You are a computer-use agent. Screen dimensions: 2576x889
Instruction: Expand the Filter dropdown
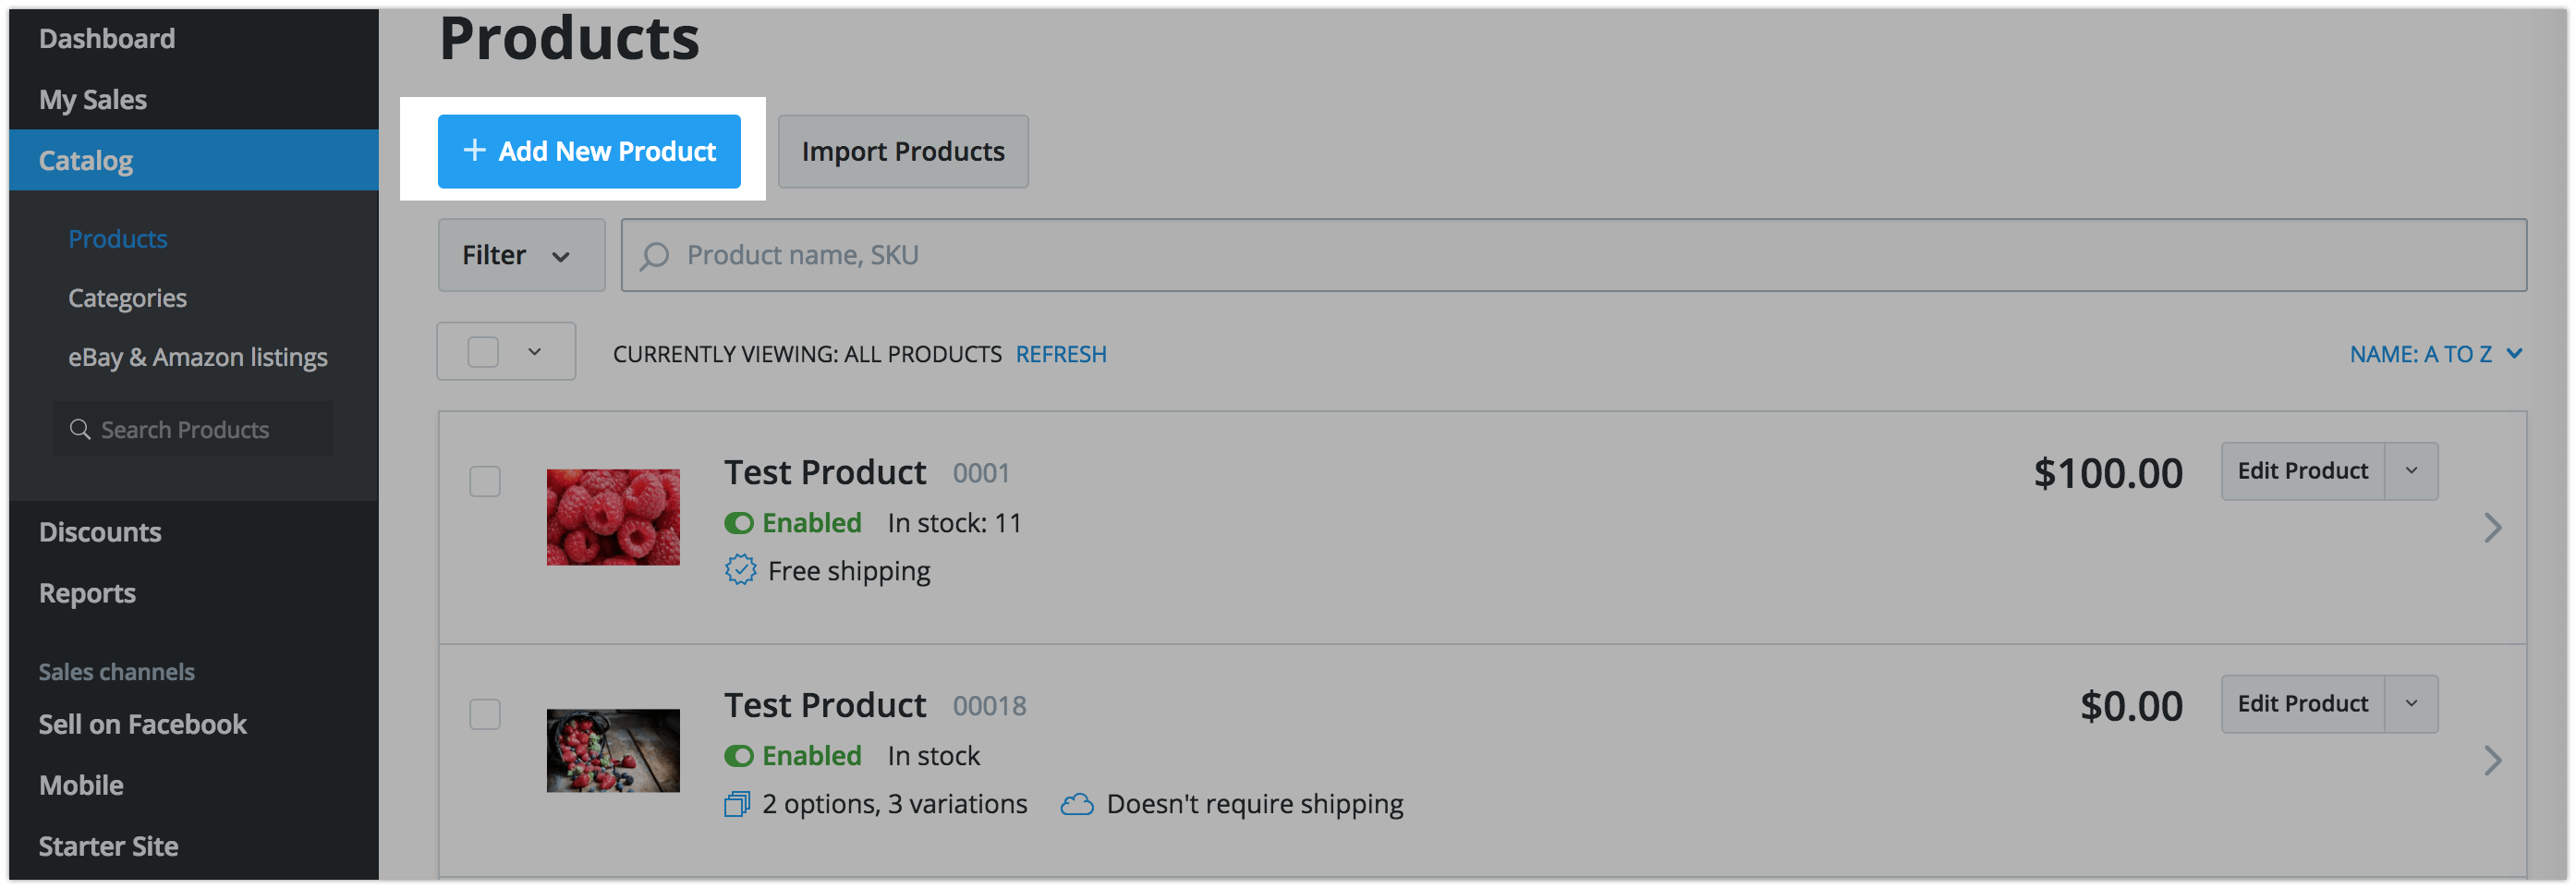[x=521, y=255]
